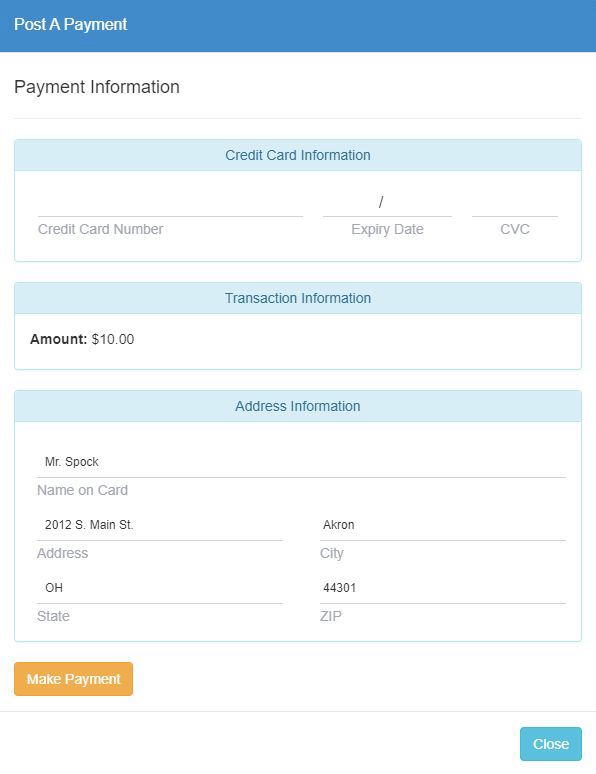Click the State field showing OH
596x774 pixels.
[160, 588]
